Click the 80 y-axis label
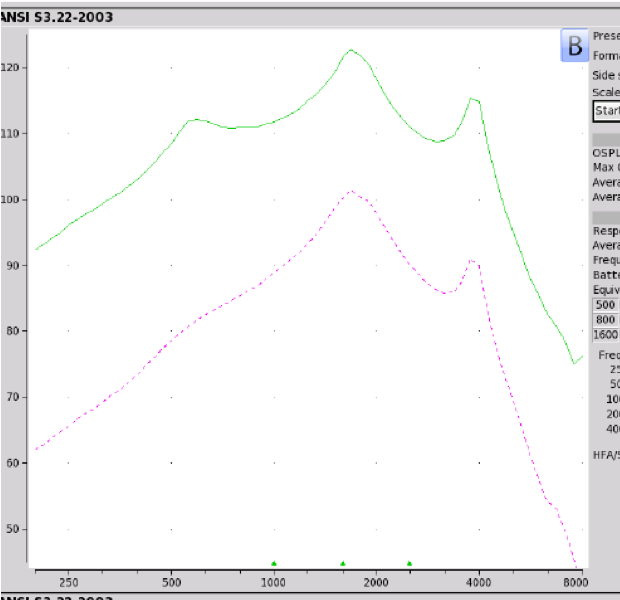620x600 pixels. tap(13, 331)
